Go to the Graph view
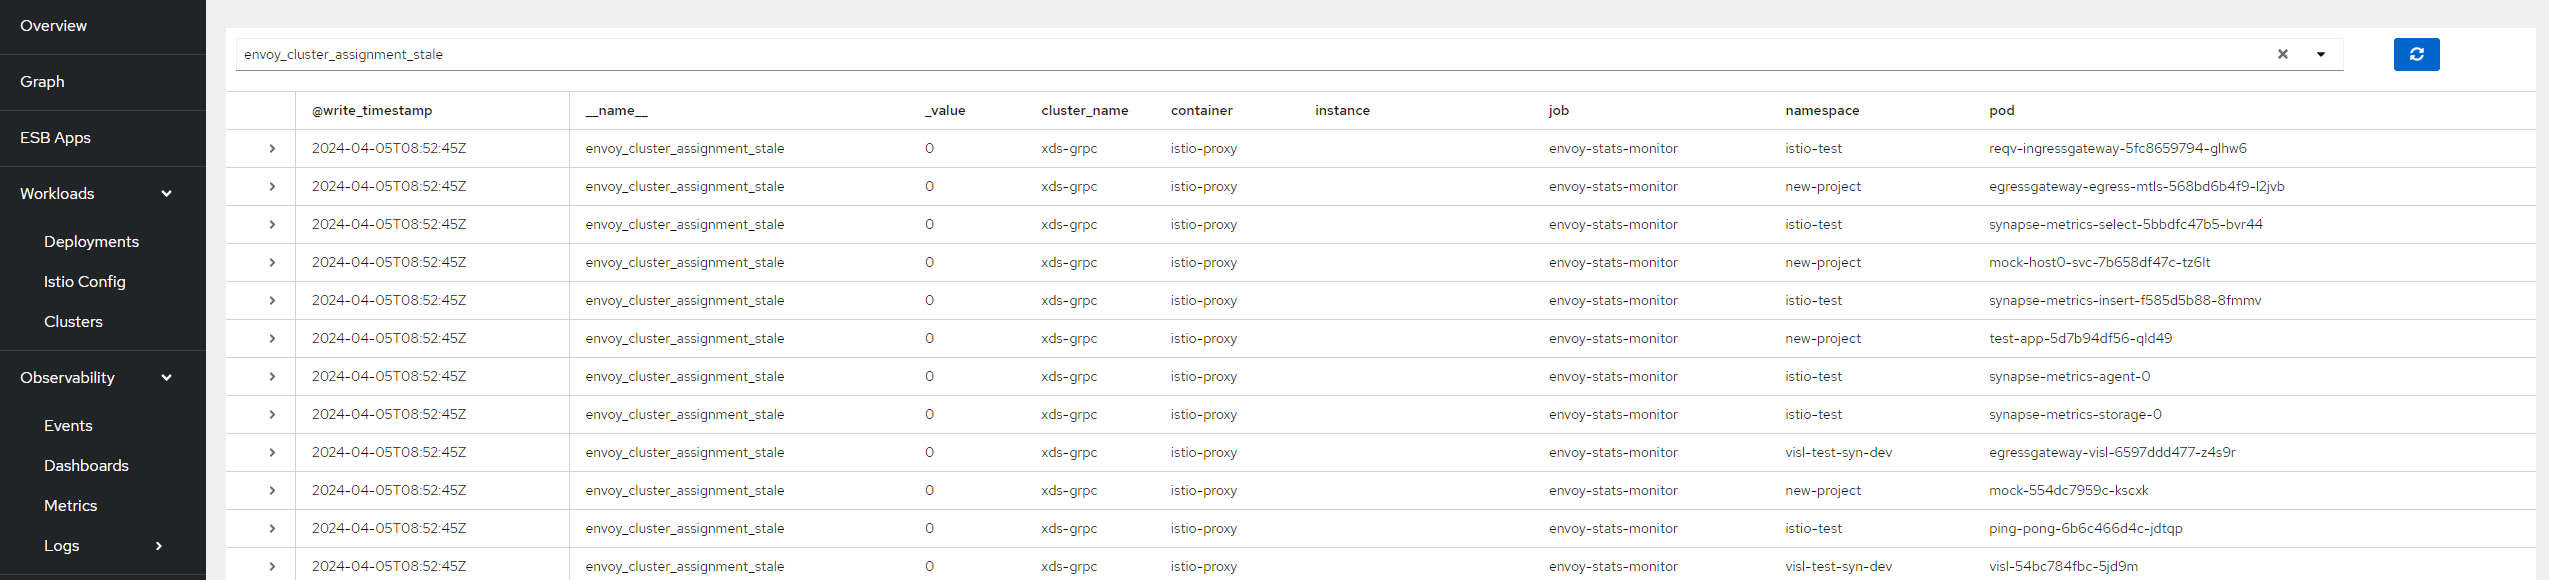2549x580 pixels. tap(42, 82)
